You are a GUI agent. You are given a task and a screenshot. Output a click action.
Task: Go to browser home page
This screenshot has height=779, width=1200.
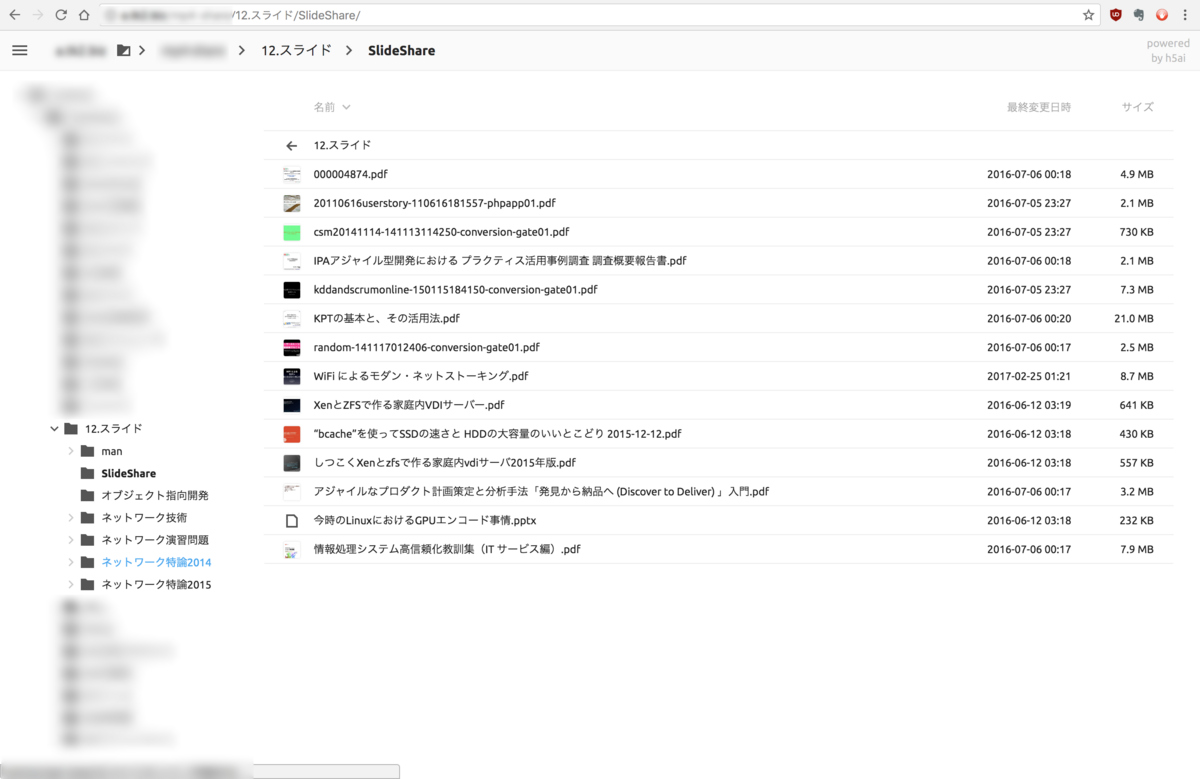click(84, 16)
